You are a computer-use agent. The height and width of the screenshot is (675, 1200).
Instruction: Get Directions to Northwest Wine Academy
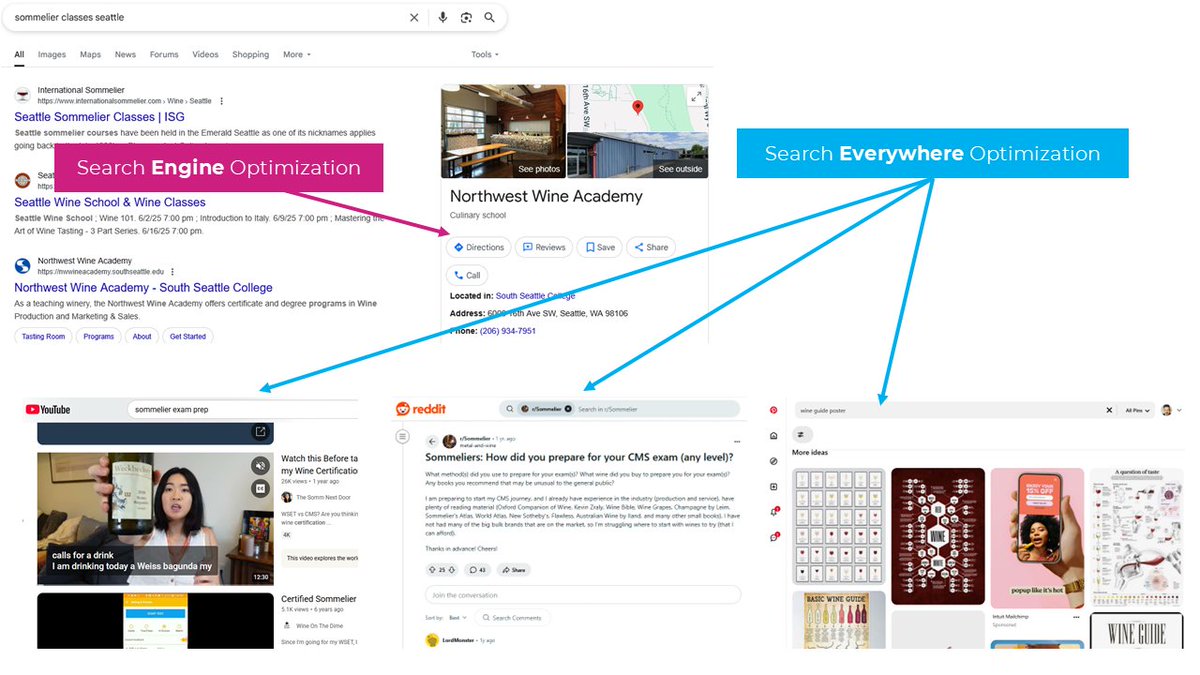[479, 247]
